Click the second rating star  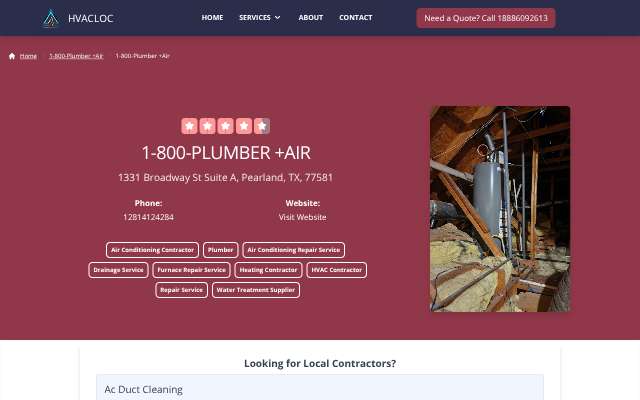(207, 126)
